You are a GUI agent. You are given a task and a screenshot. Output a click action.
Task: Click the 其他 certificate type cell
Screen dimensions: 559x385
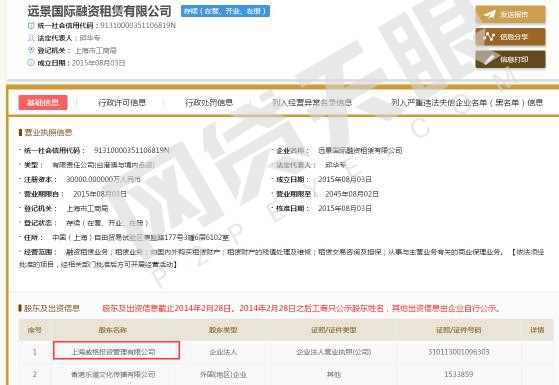334,374
